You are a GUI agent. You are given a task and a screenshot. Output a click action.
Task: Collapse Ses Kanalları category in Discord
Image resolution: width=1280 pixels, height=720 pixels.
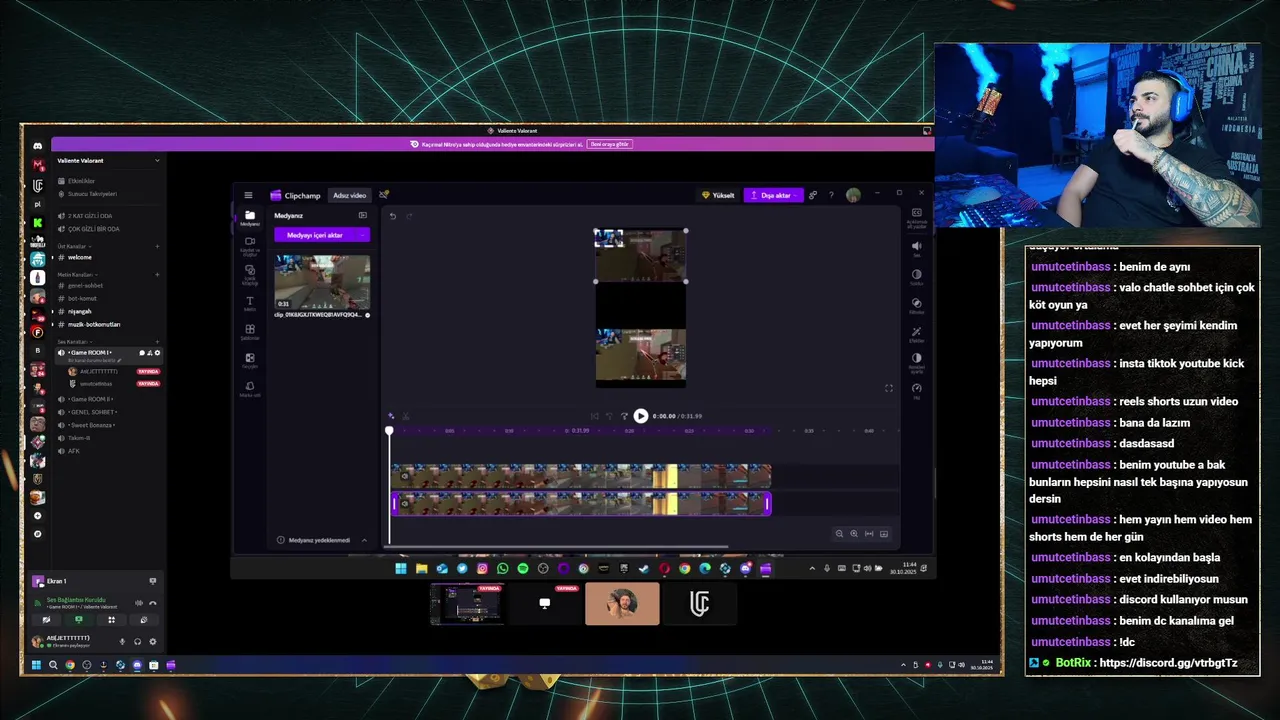click(73, 342)
